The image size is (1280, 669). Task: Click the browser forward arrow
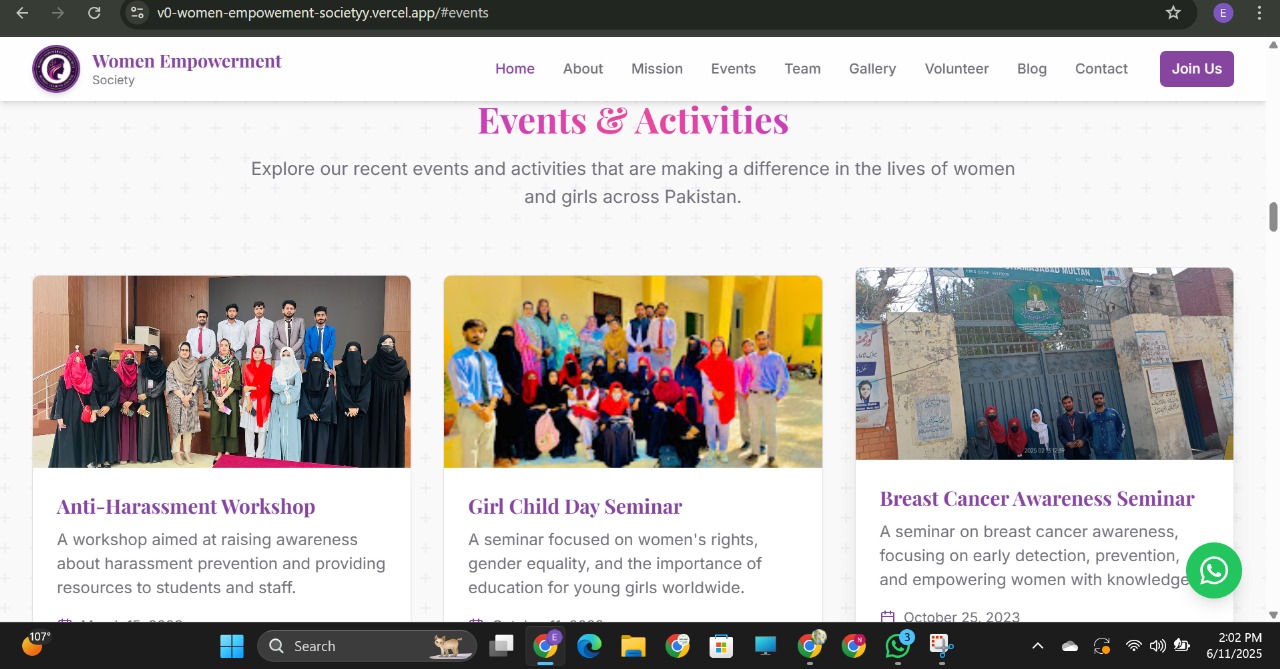(x=58, y=13)
